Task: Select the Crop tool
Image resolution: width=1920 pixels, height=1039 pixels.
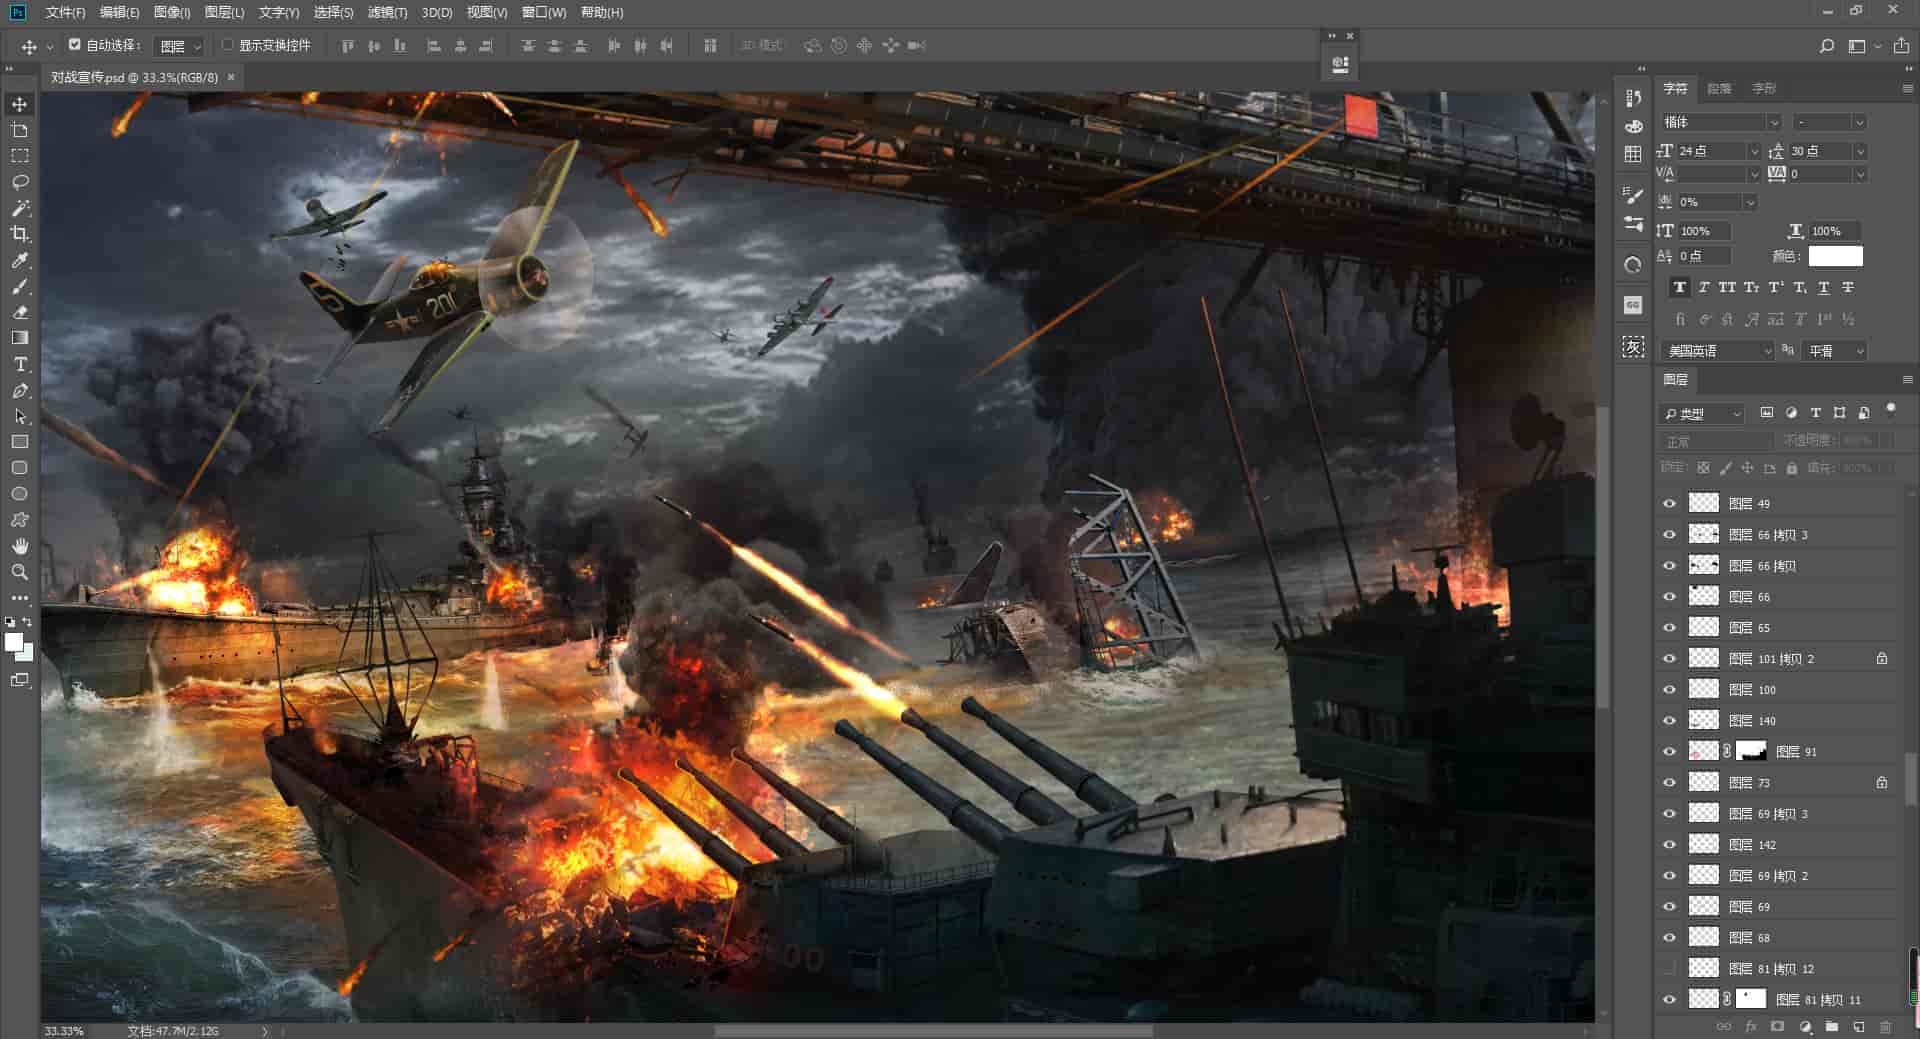Action: click(19, 234)
